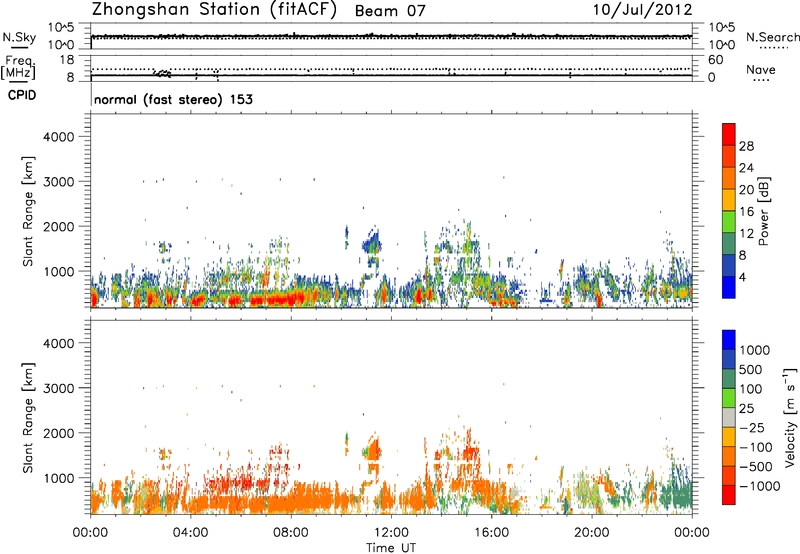This screenshot has height=554, width=800.
Task: Click the 'normal (fast stereo) 153' text
Action: 173,99
